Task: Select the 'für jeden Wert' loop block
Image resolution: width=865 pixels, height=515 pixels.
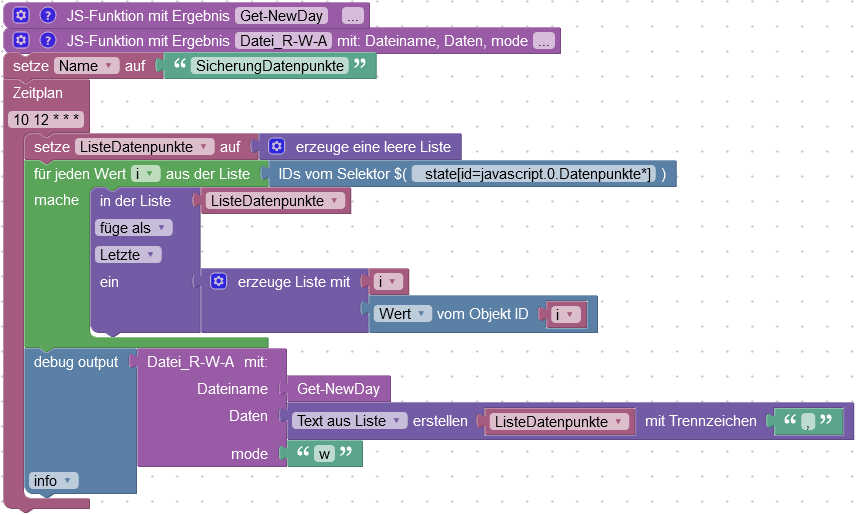Action: [x=80, y=174]
